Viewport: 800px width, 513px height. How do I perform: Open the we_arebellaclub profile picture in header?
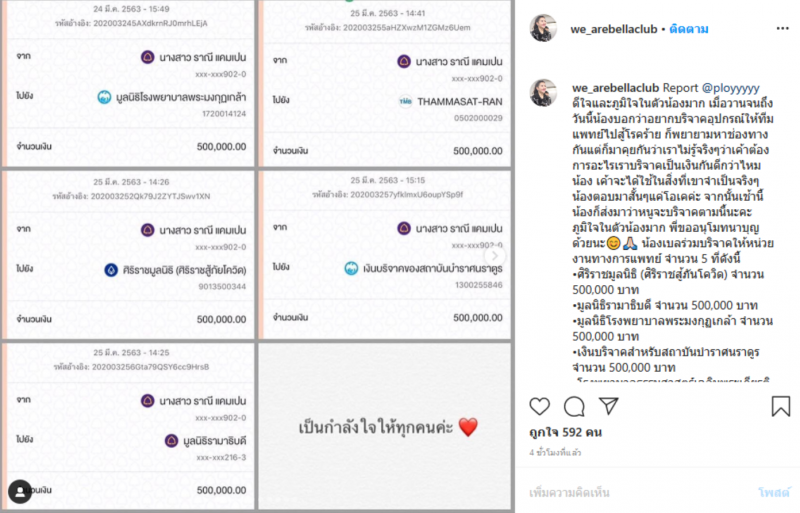(543, 29)
